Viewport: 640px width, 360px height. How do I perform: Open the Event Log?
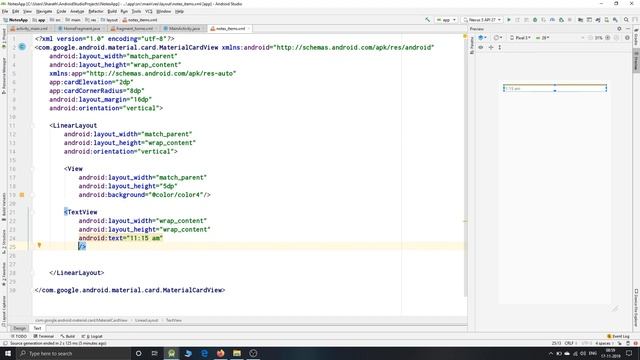tap(618, 336)
